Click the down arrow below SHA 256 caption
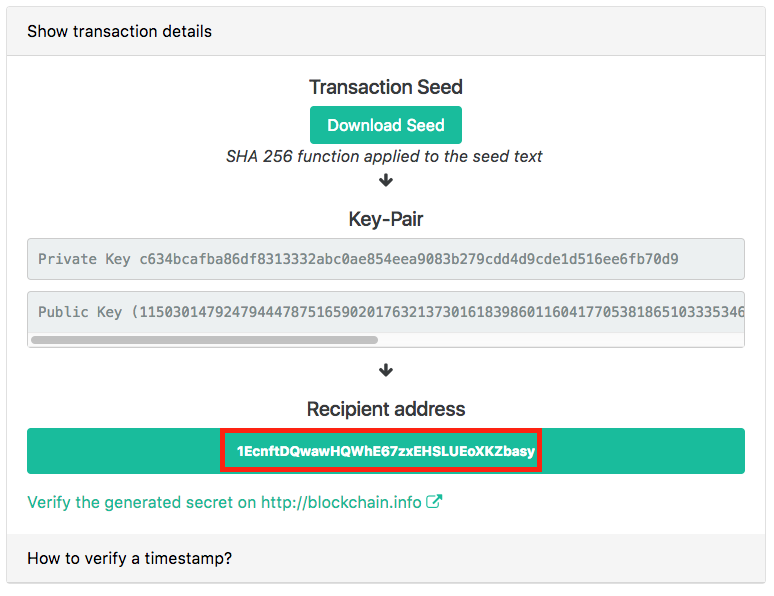The width and height of the screenshot is (774, 596). pos(386,180)
